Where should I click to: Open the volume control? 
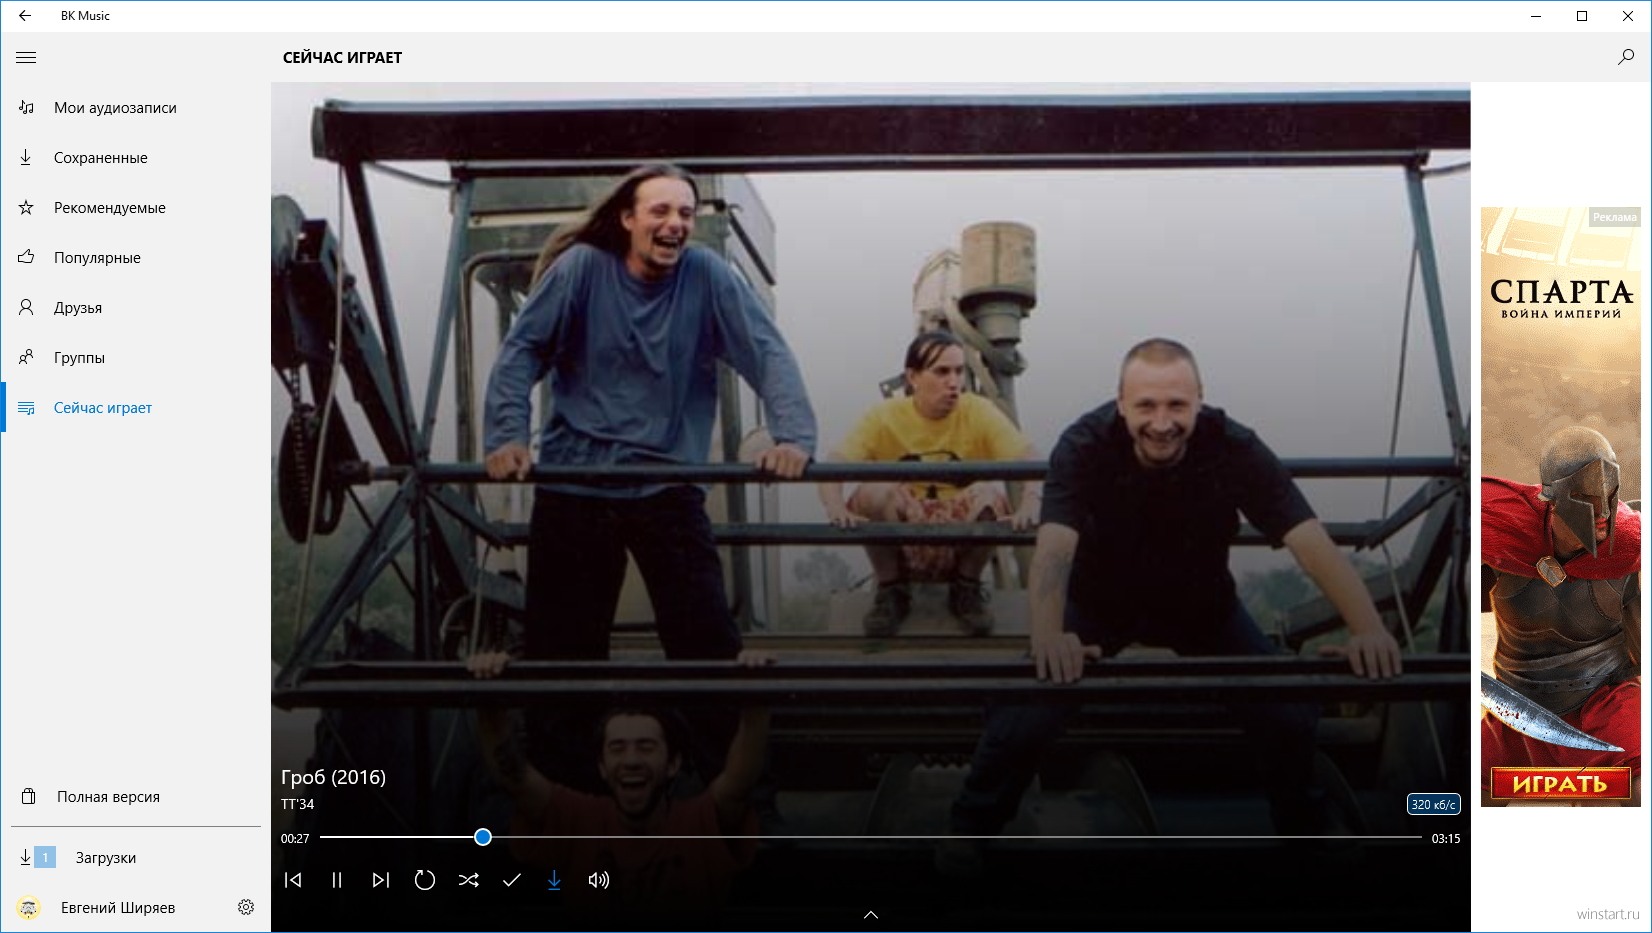(598, 880)
